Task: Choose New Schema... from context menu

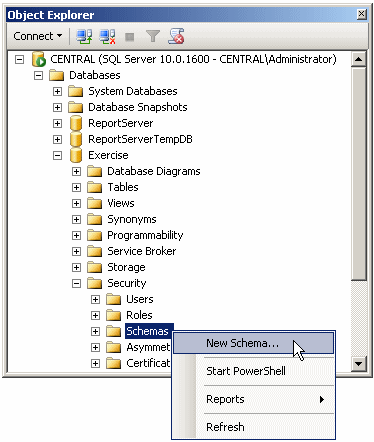Action: tap(253, 343)
